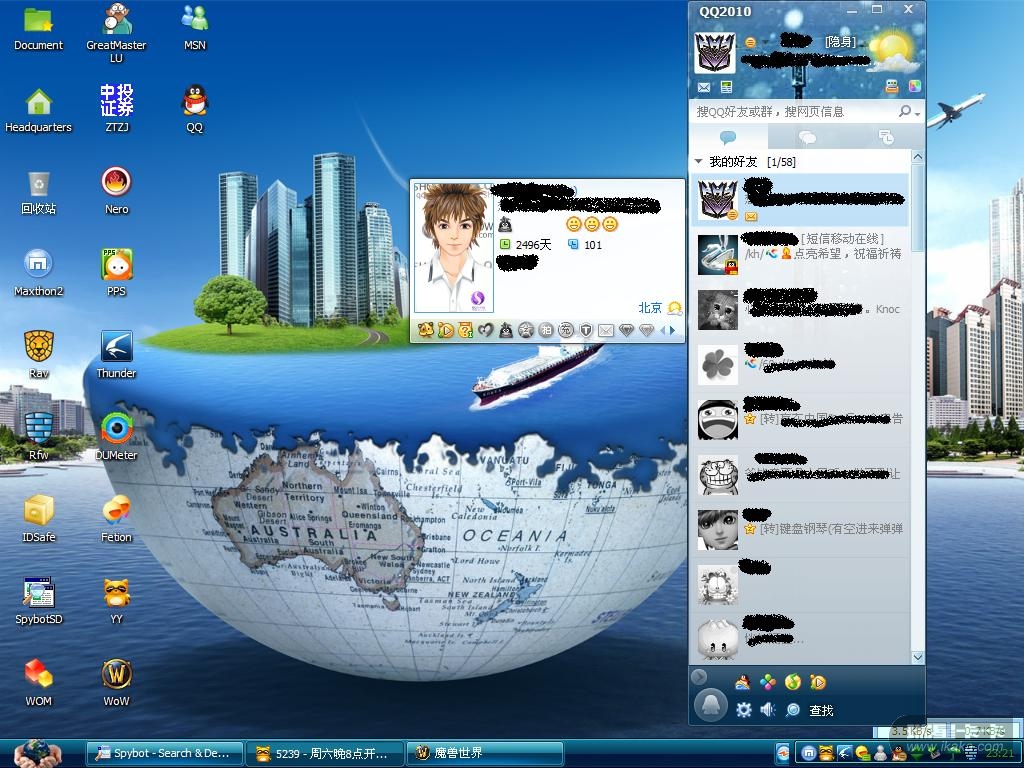1024x768 pixels.
Task: Open the colorful skin changer icon in QQ header
Action: [914, 86]
